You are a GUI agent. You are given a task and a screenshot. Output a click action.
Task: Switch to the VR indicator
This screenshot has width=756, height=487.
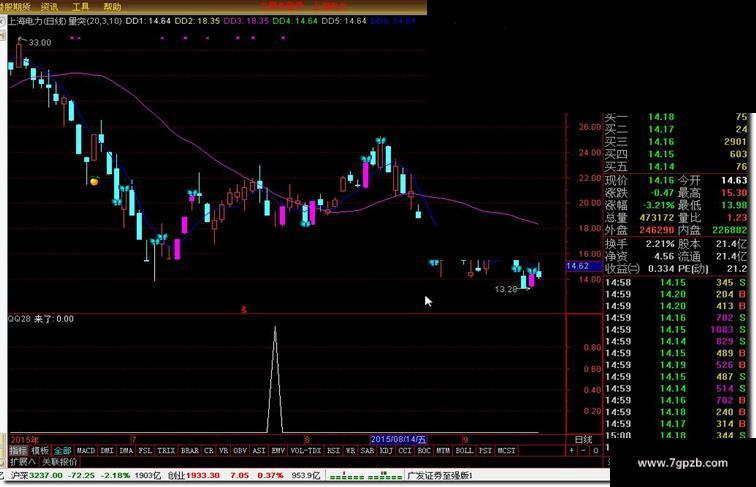click(223, 450)
